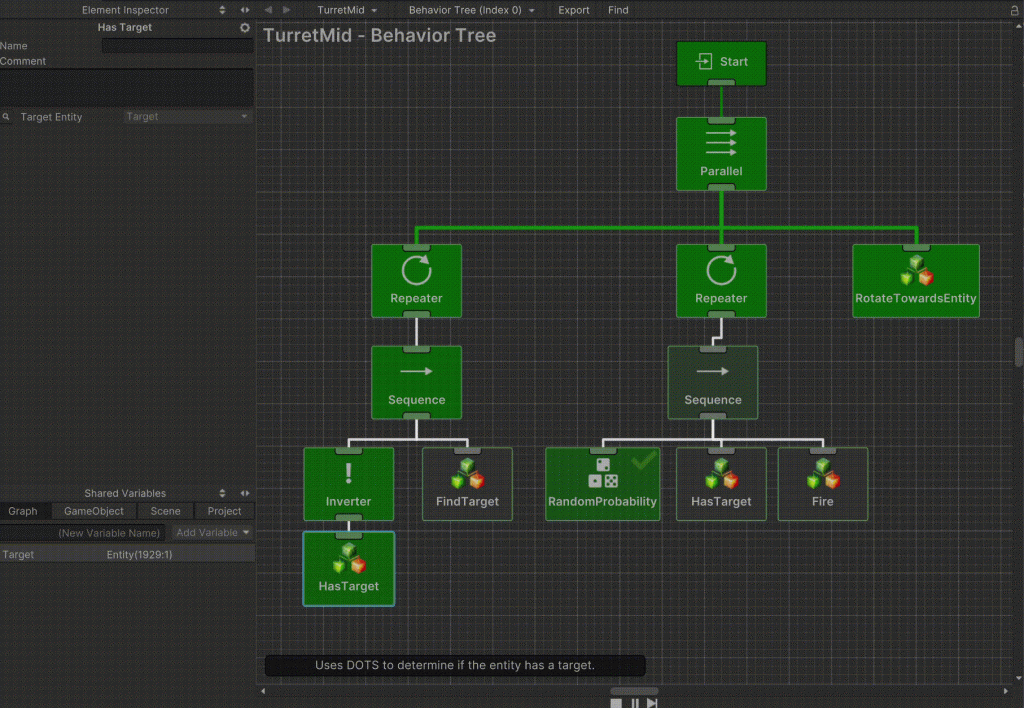Click the step forward playback button
Image resolution: width=1024 pixels, height=708 pixels.
pyautogui.click(x=652, y=703)
